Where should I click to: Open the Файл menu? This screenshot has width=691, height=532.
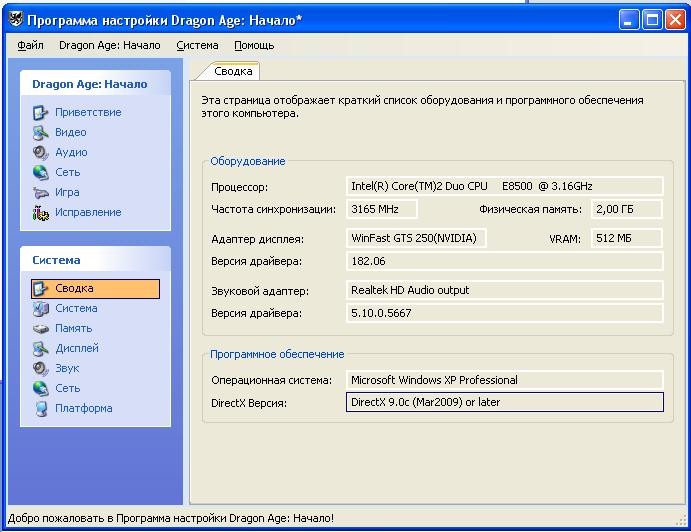point(30,45)
